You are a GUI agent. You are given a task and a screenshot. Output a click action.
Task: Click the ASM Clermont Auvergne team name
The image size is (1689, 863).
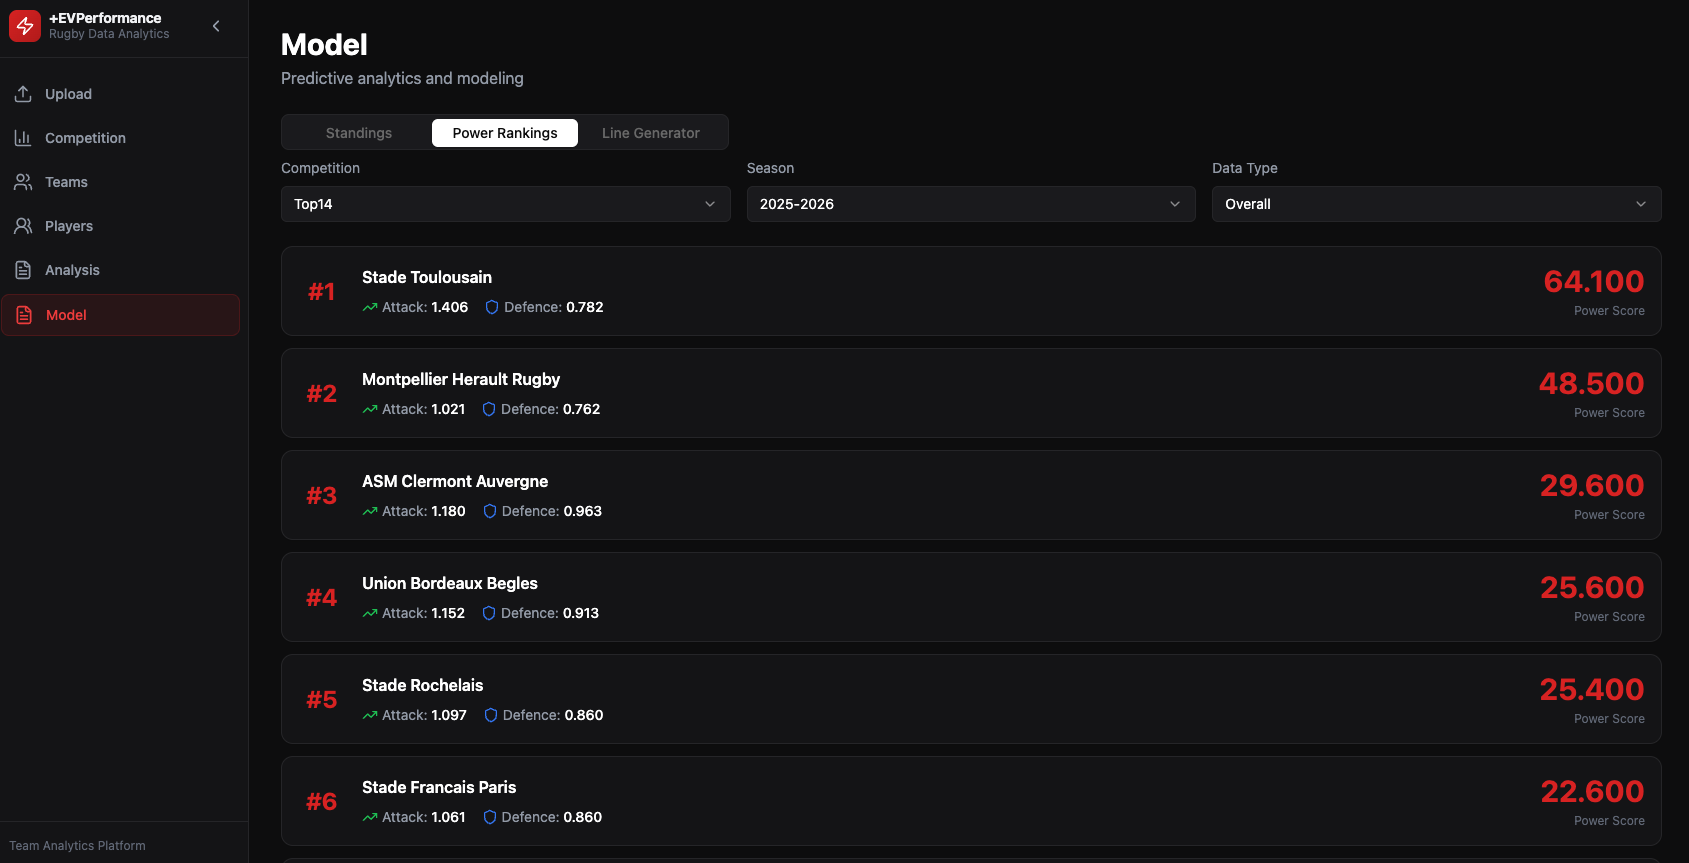coord(455,481)
